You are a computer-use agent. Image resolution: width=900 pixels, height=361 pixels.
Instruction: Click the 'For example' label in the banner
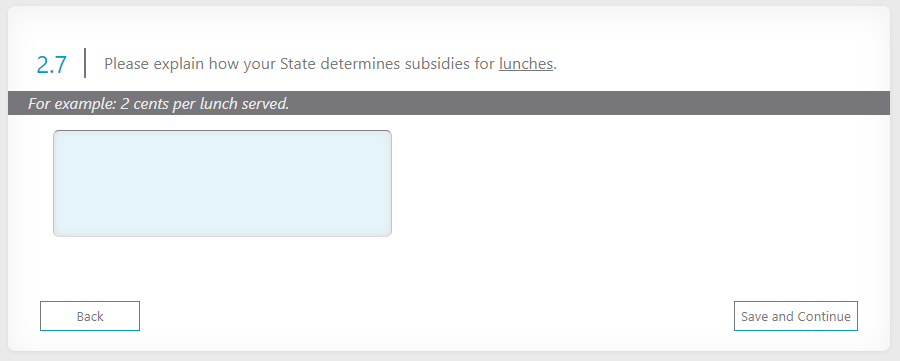[72, 104]
